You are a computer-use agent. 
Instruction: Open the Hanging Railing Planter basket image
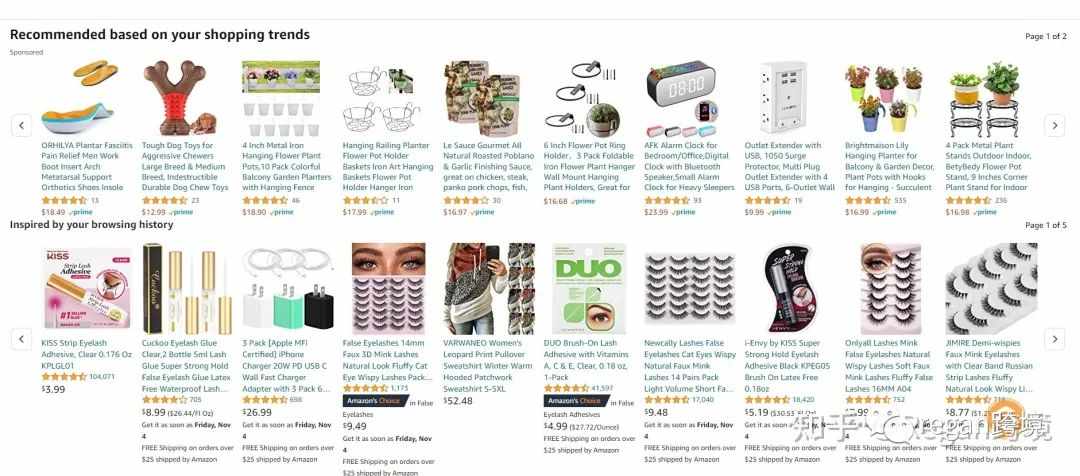pos(381,98)
